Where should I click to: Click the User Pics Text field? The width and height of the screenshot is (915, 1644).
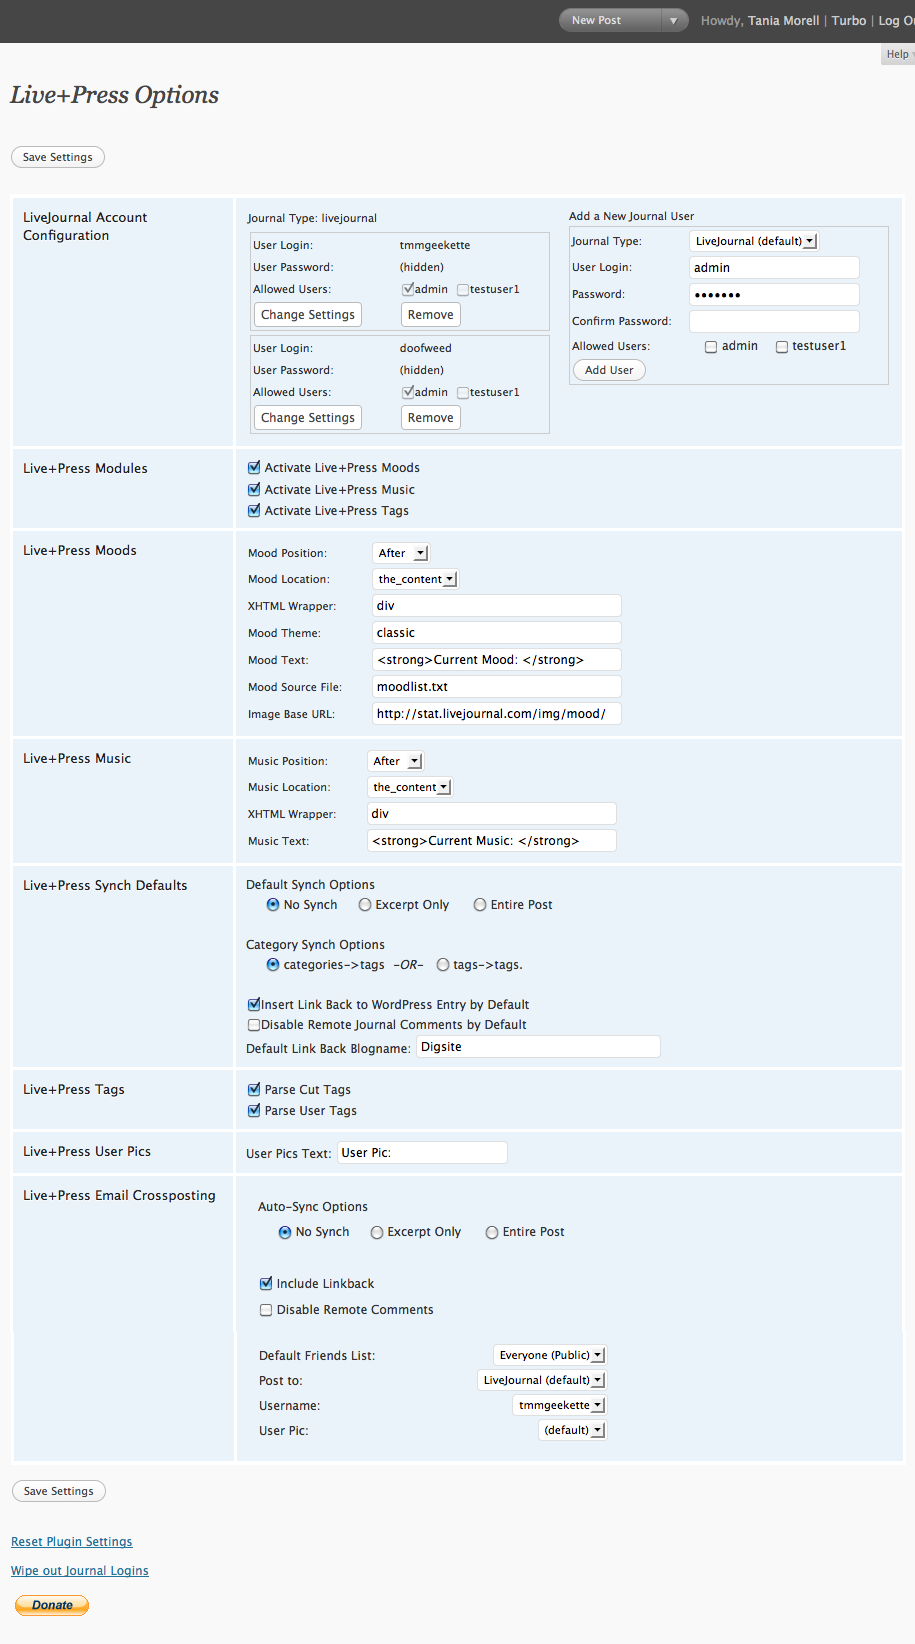point(422,1153)
